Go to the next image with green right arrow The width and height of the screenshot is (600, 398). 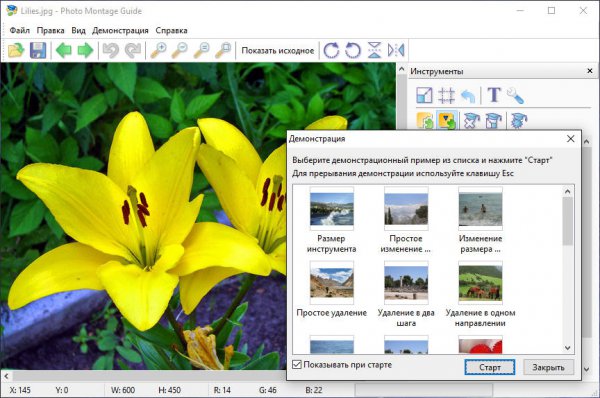tap(85, 51)
